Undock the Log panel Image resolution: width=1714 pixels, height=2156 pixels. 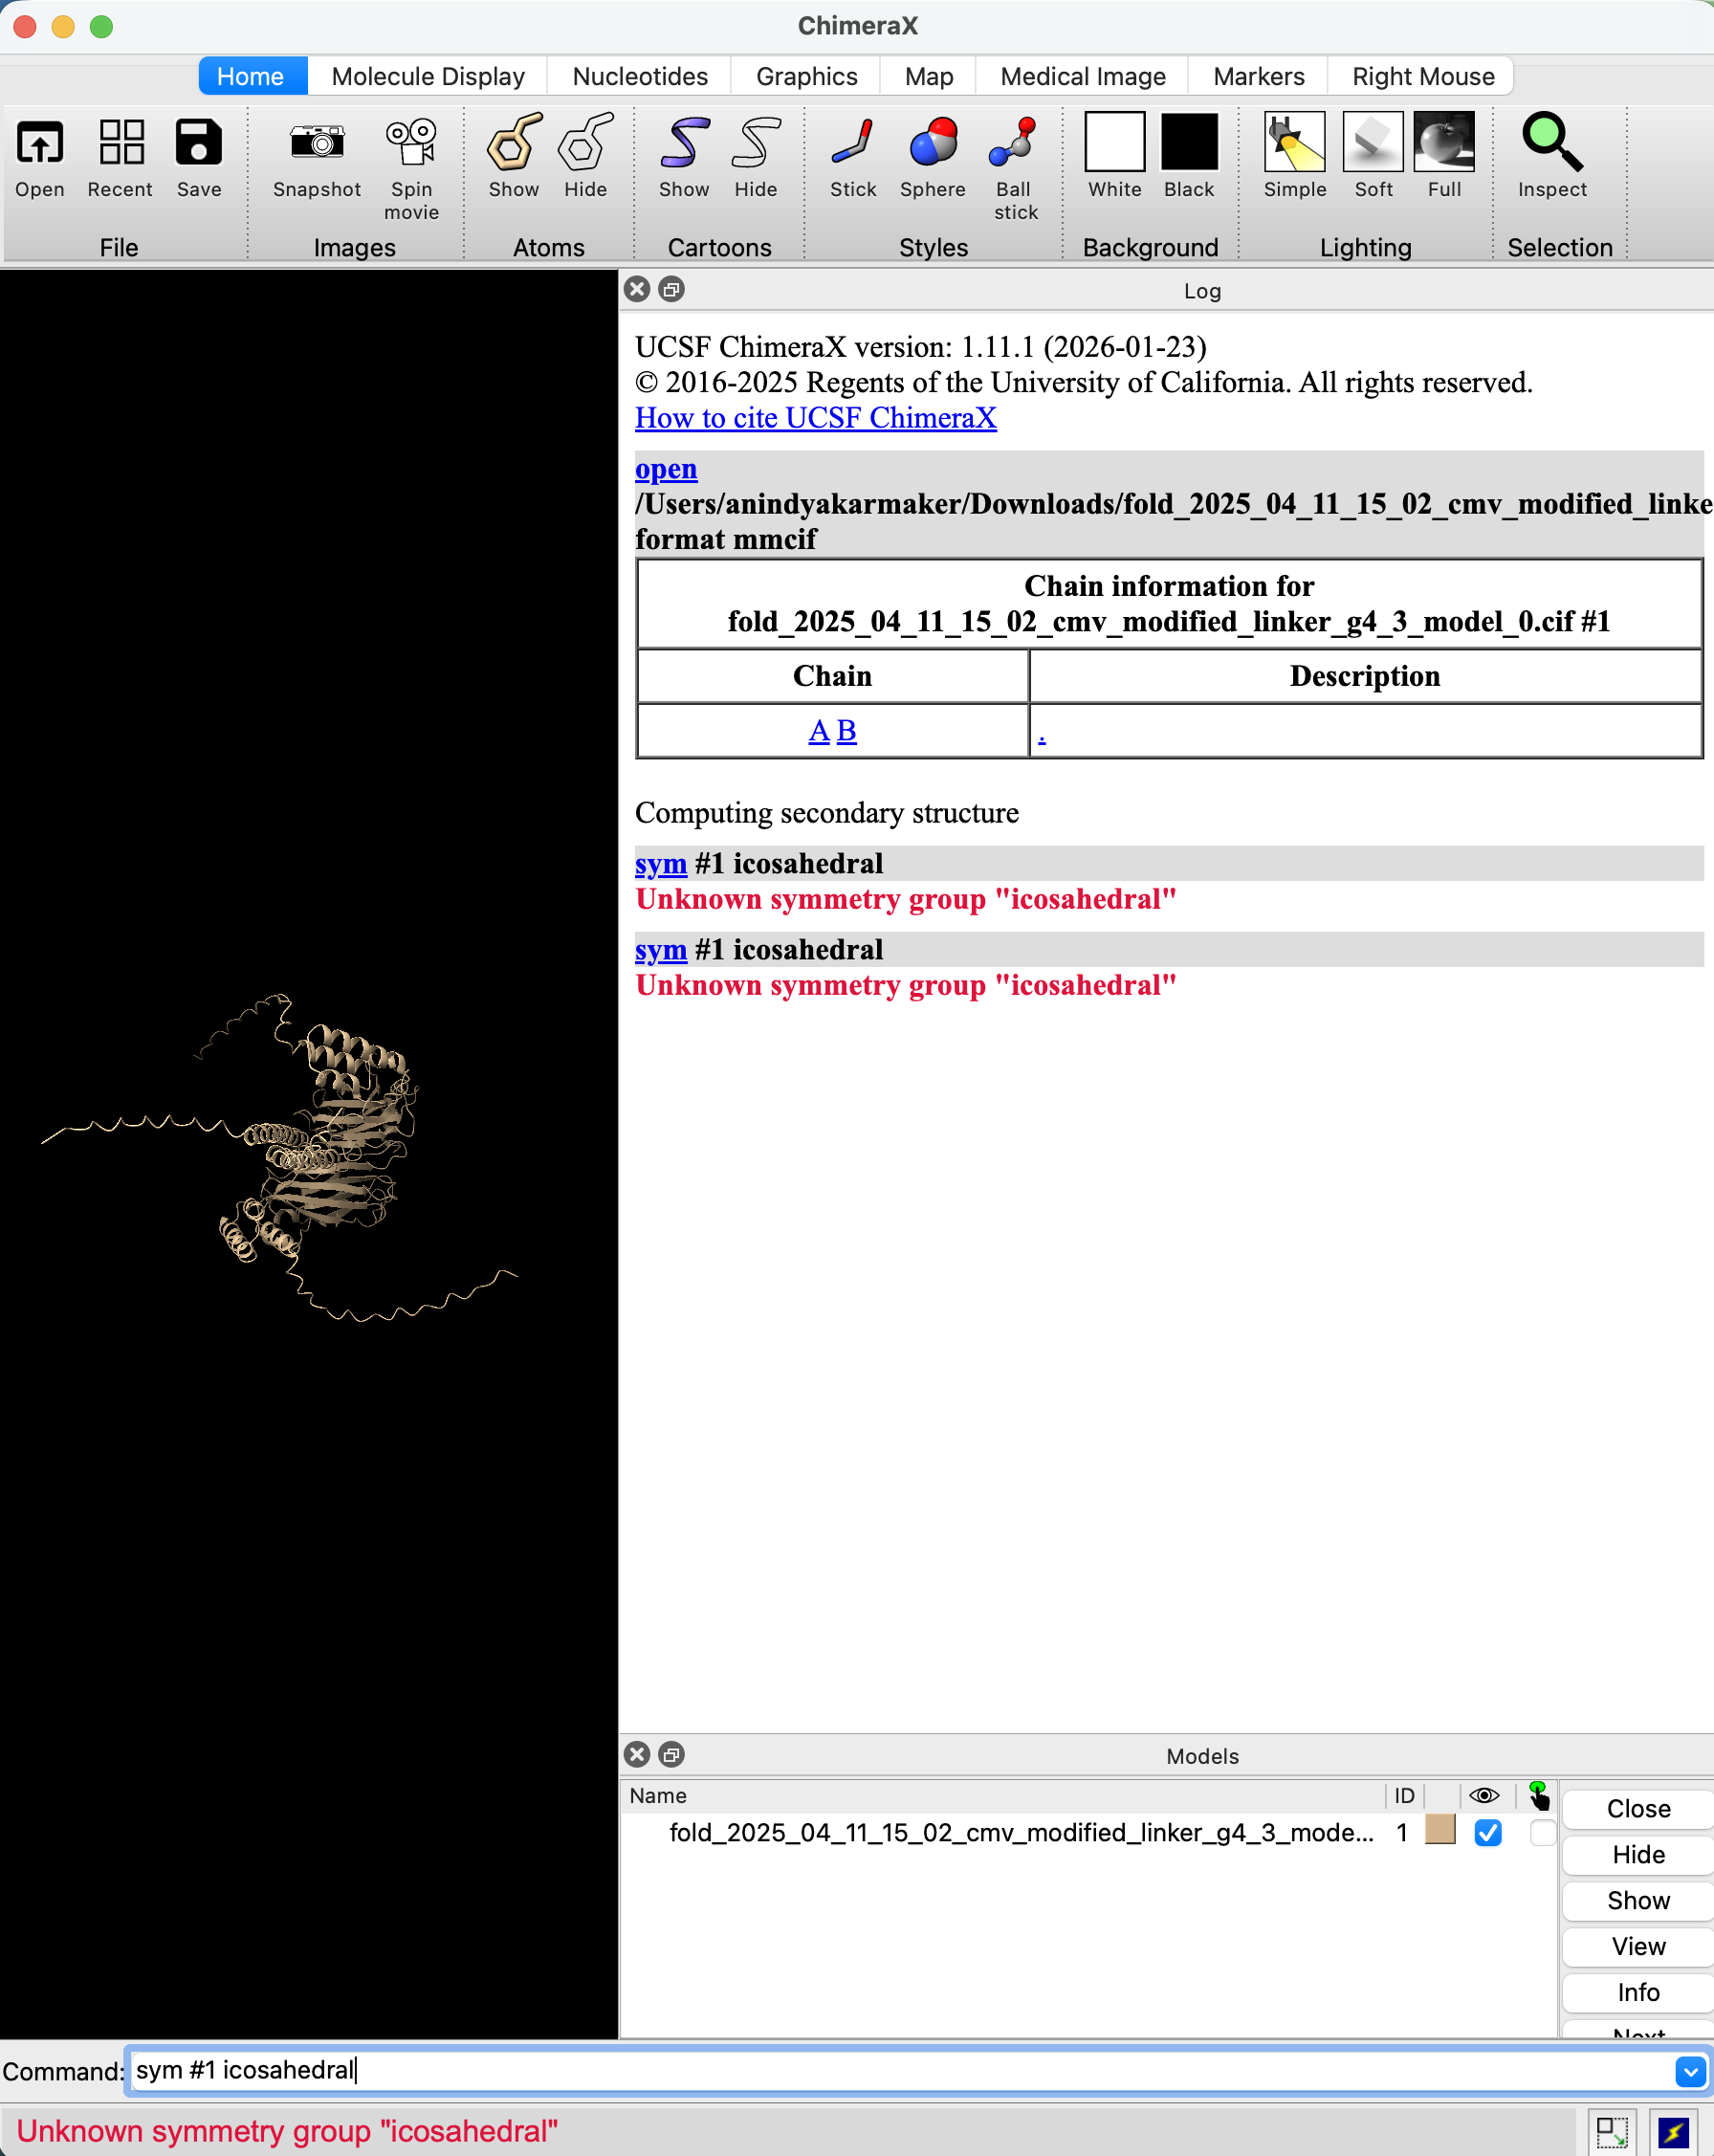pos(672,290)
